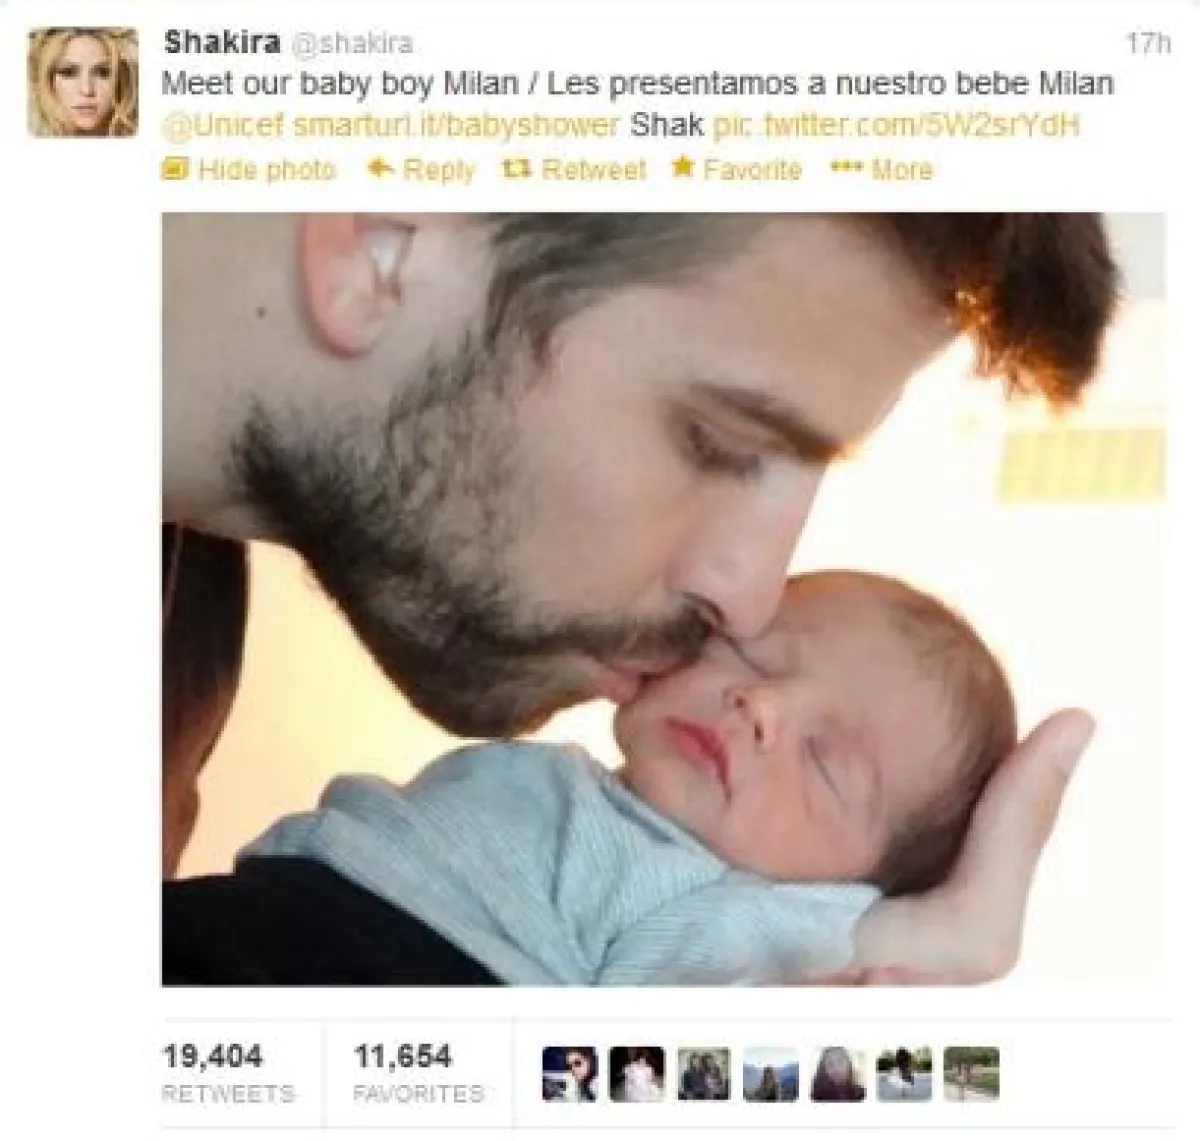The height and width of the screenshot is (1141, 1200).
Task: Toggle Hide photo text
Action: pos(266,169)
